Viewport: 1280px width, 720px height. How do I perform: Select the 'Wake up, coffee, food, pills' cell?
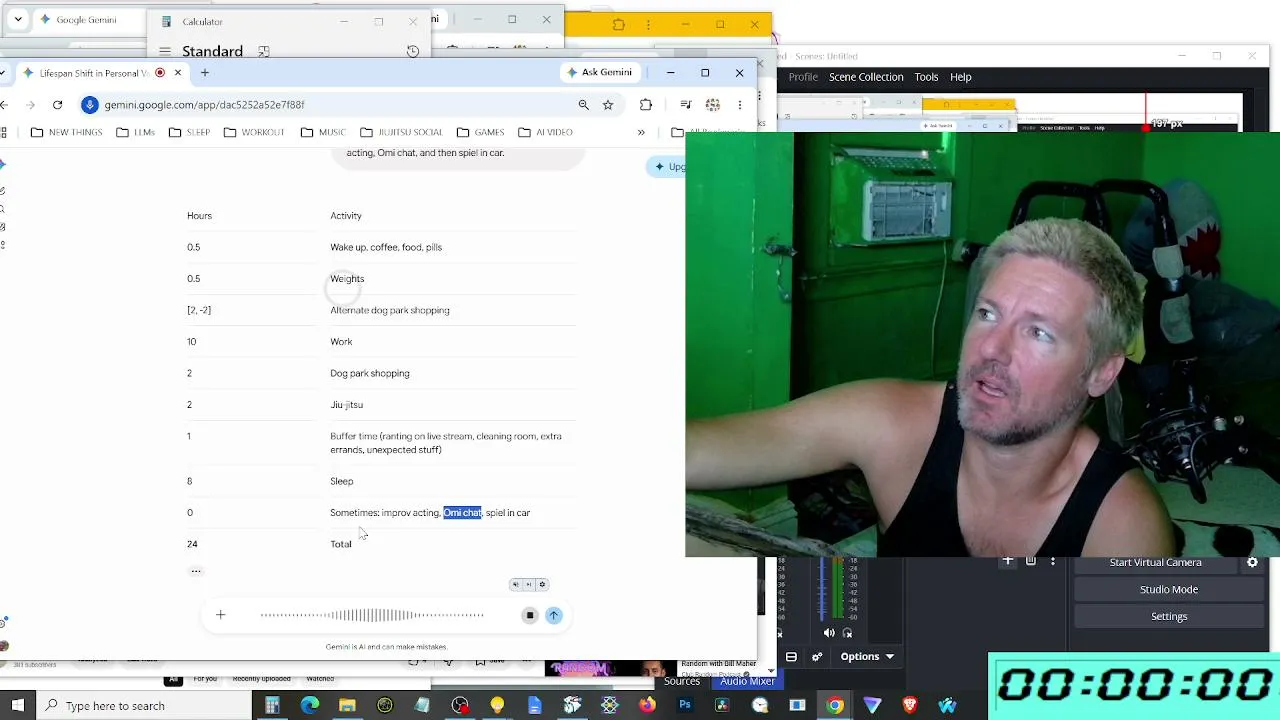click(386, 247)
